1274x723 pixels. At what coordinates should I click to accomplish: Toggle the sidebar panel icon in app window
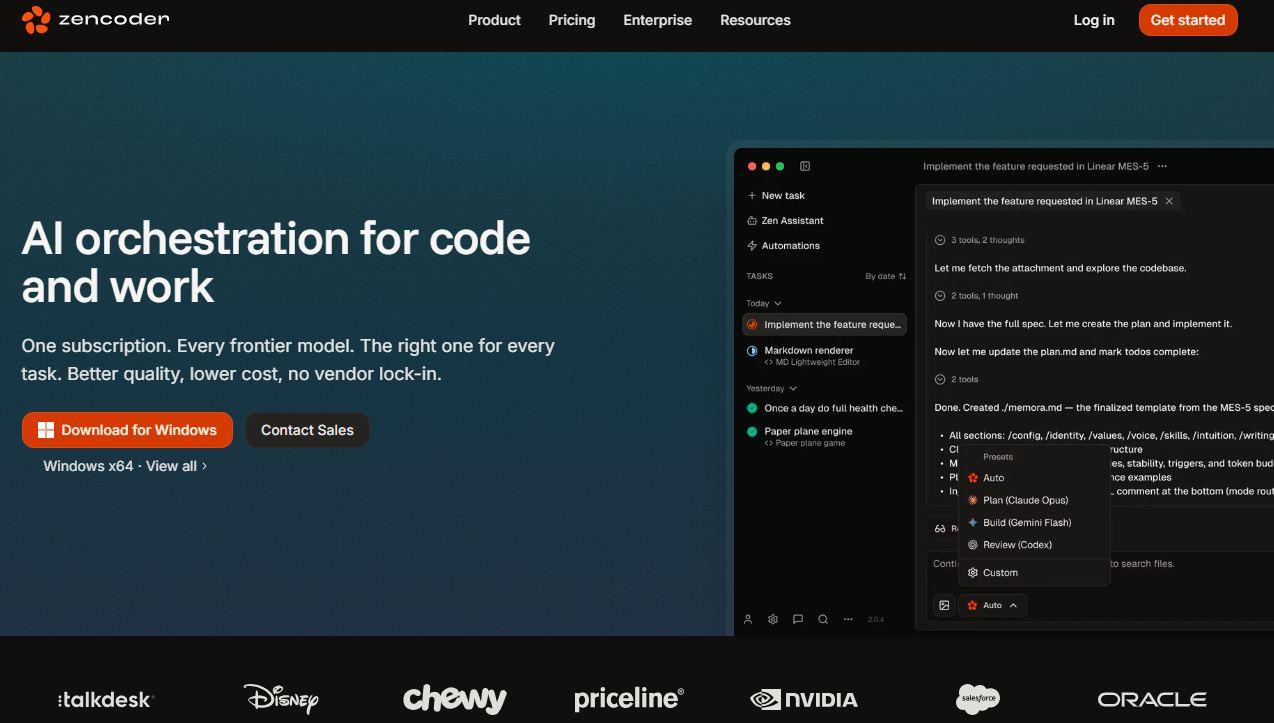[805, 166]
